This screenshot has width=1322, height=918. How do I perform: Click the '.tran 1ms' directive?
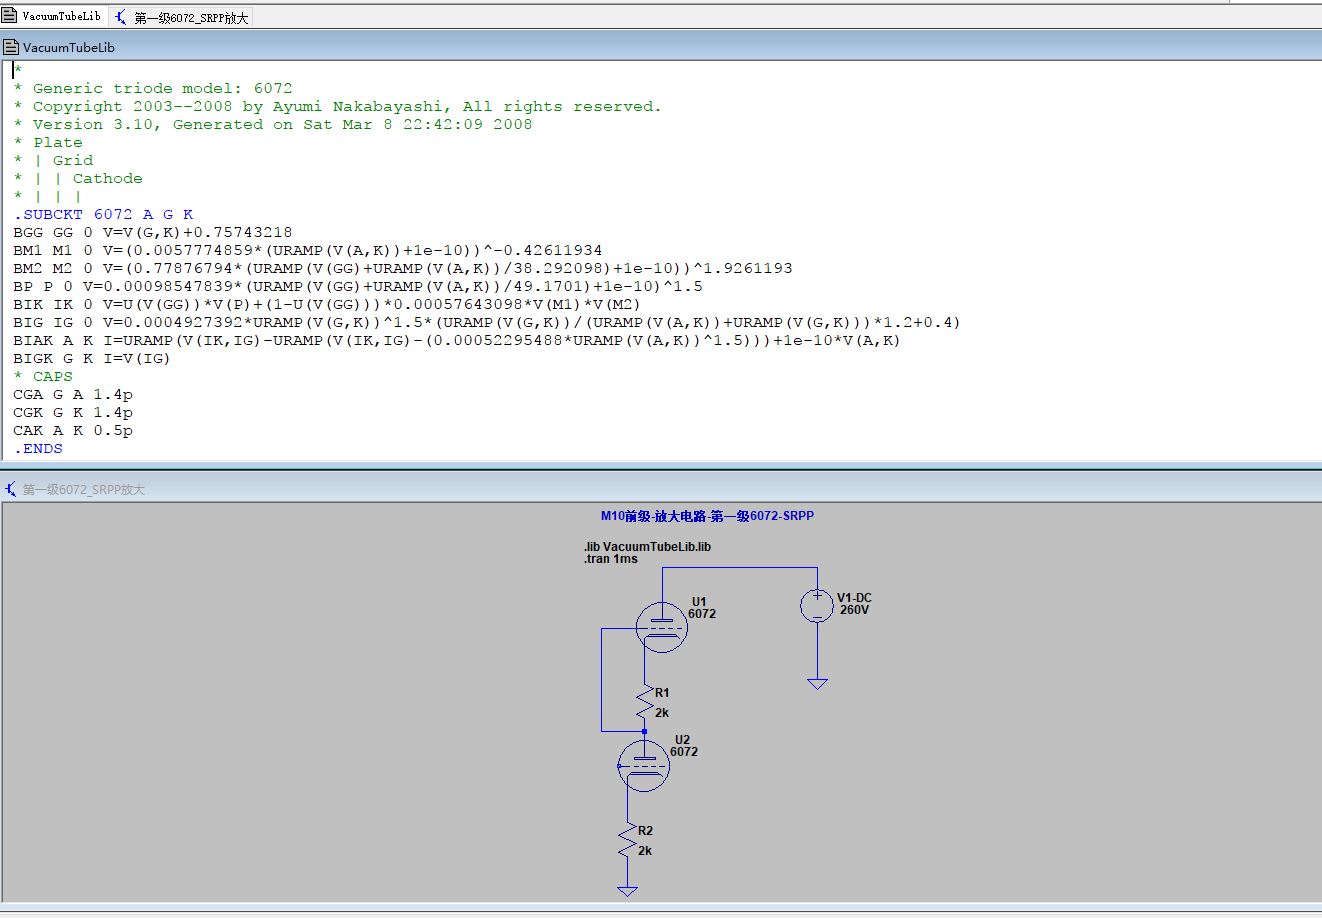(x=610, y=559)
